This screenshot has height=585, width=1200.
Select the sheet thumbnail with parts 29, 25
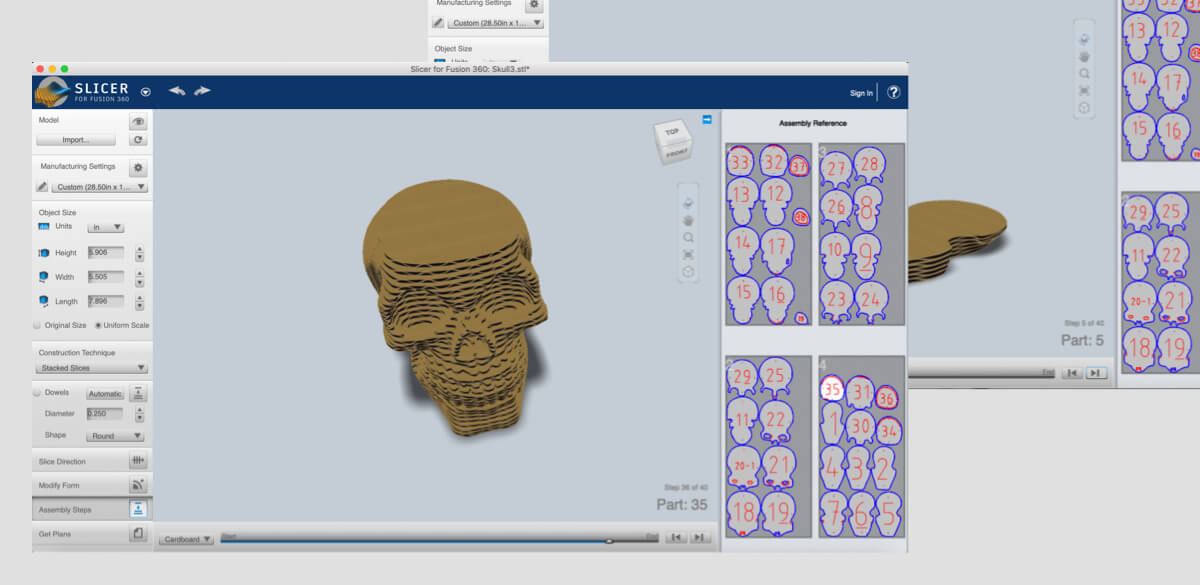pos(768,447)
